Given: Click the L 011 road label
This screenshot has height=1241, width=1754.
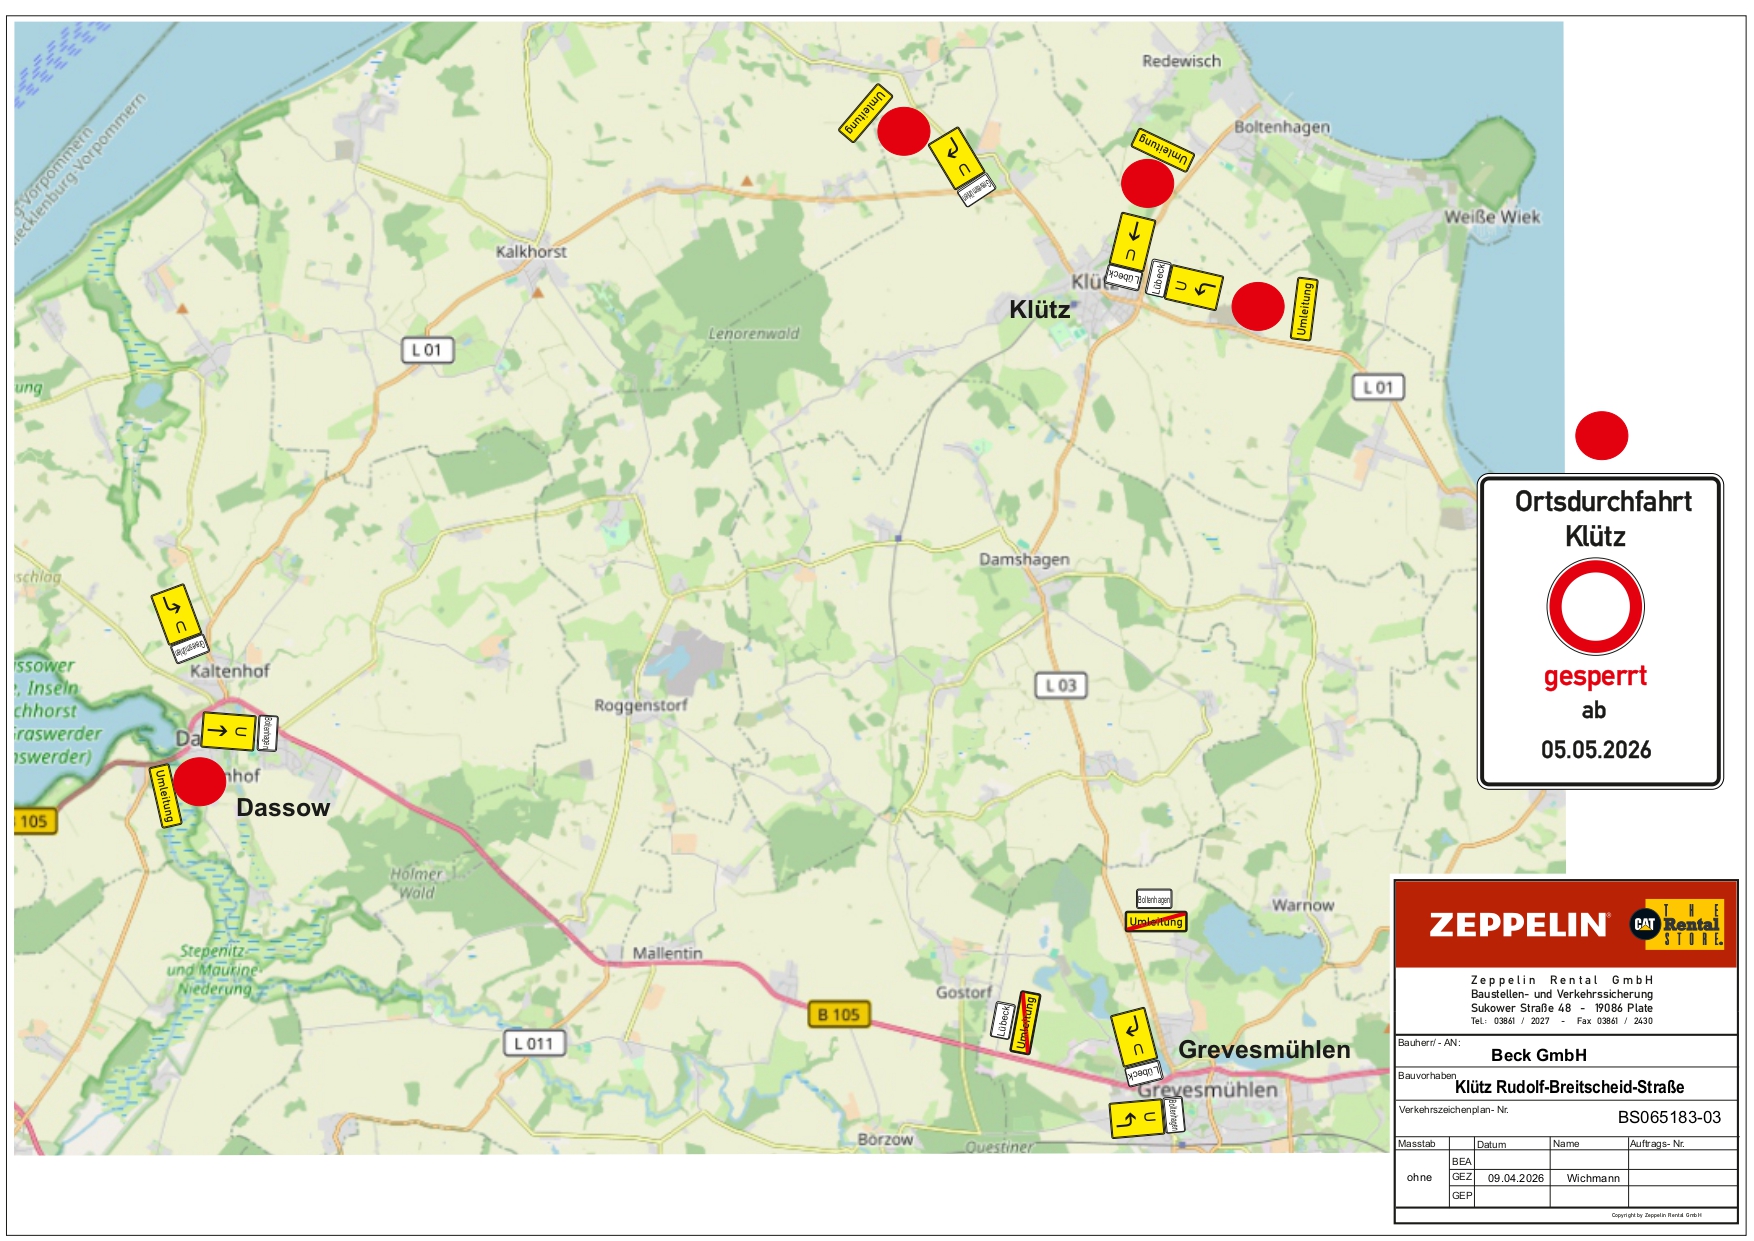Looking at the screenshot, I should (533, 1043).
